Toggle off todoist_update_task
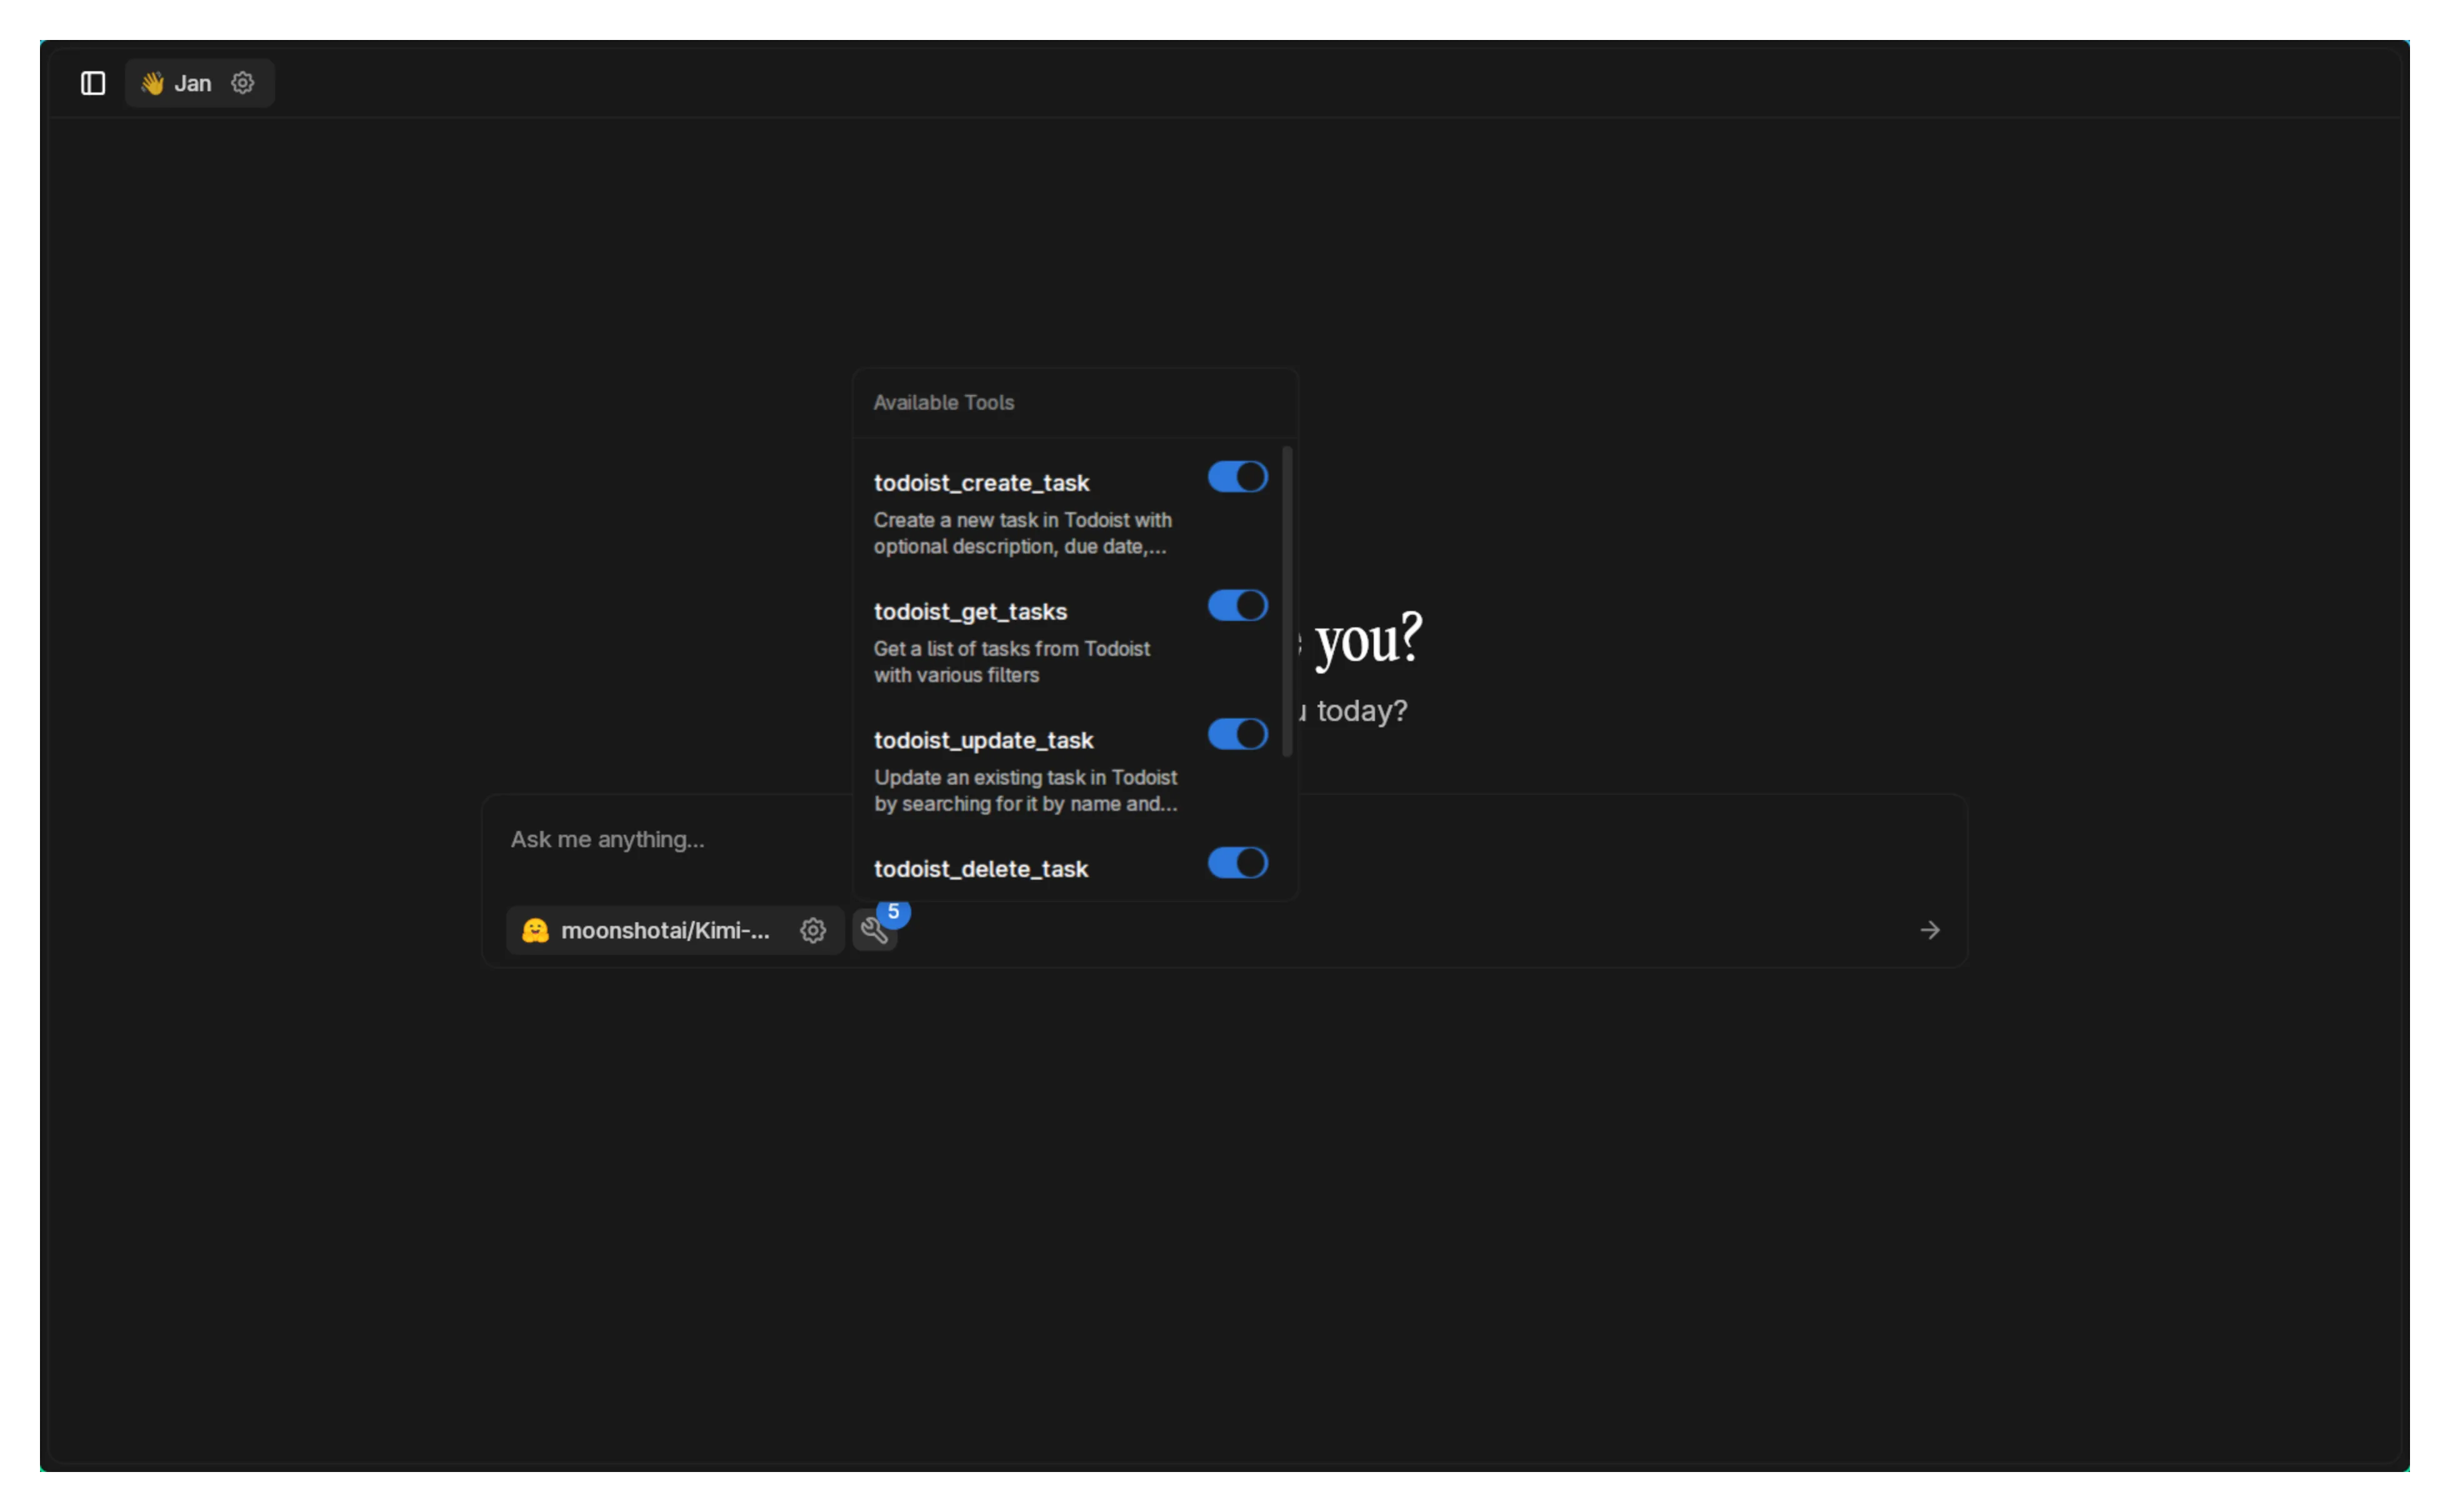The height and width of the screenshot is (1512, 2450). coord(1237,734)
